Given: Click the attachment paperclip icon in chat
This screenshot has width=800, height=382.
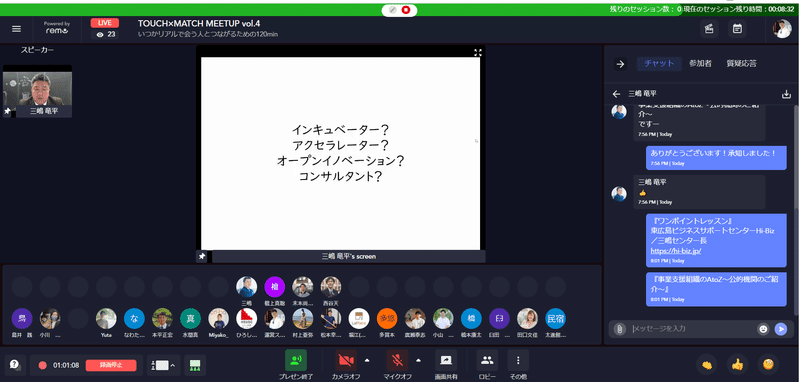Looking at the screenshot, I should (619, 329).
